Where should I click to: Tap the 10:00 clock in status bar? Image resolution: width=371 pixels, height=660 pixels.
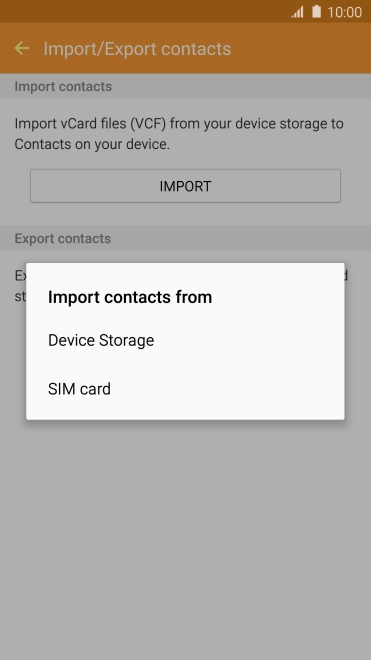click(x=344, y=12)
